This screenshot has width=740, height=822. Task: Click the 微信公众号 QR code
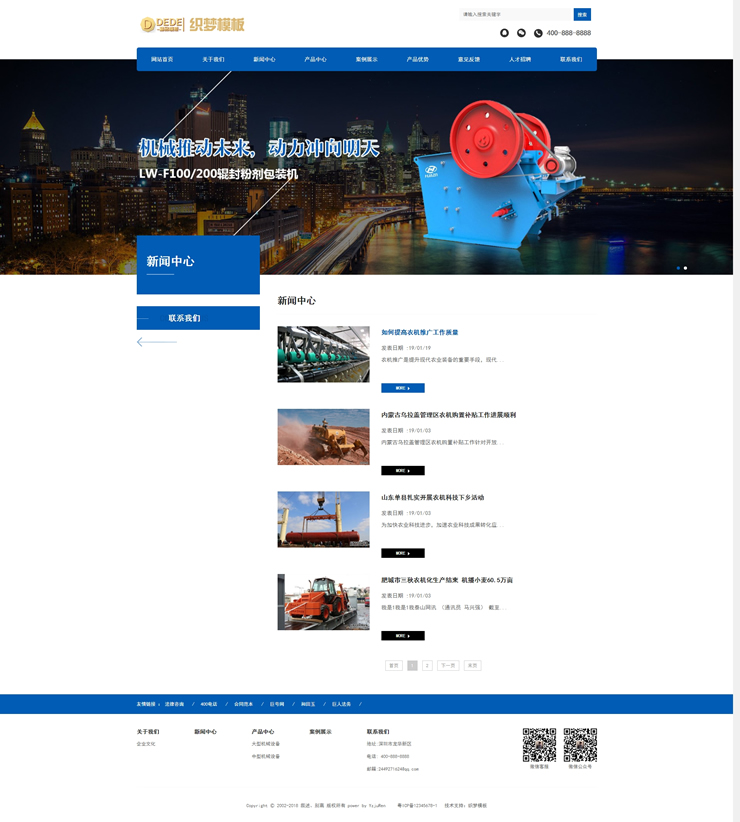point(580,745)
